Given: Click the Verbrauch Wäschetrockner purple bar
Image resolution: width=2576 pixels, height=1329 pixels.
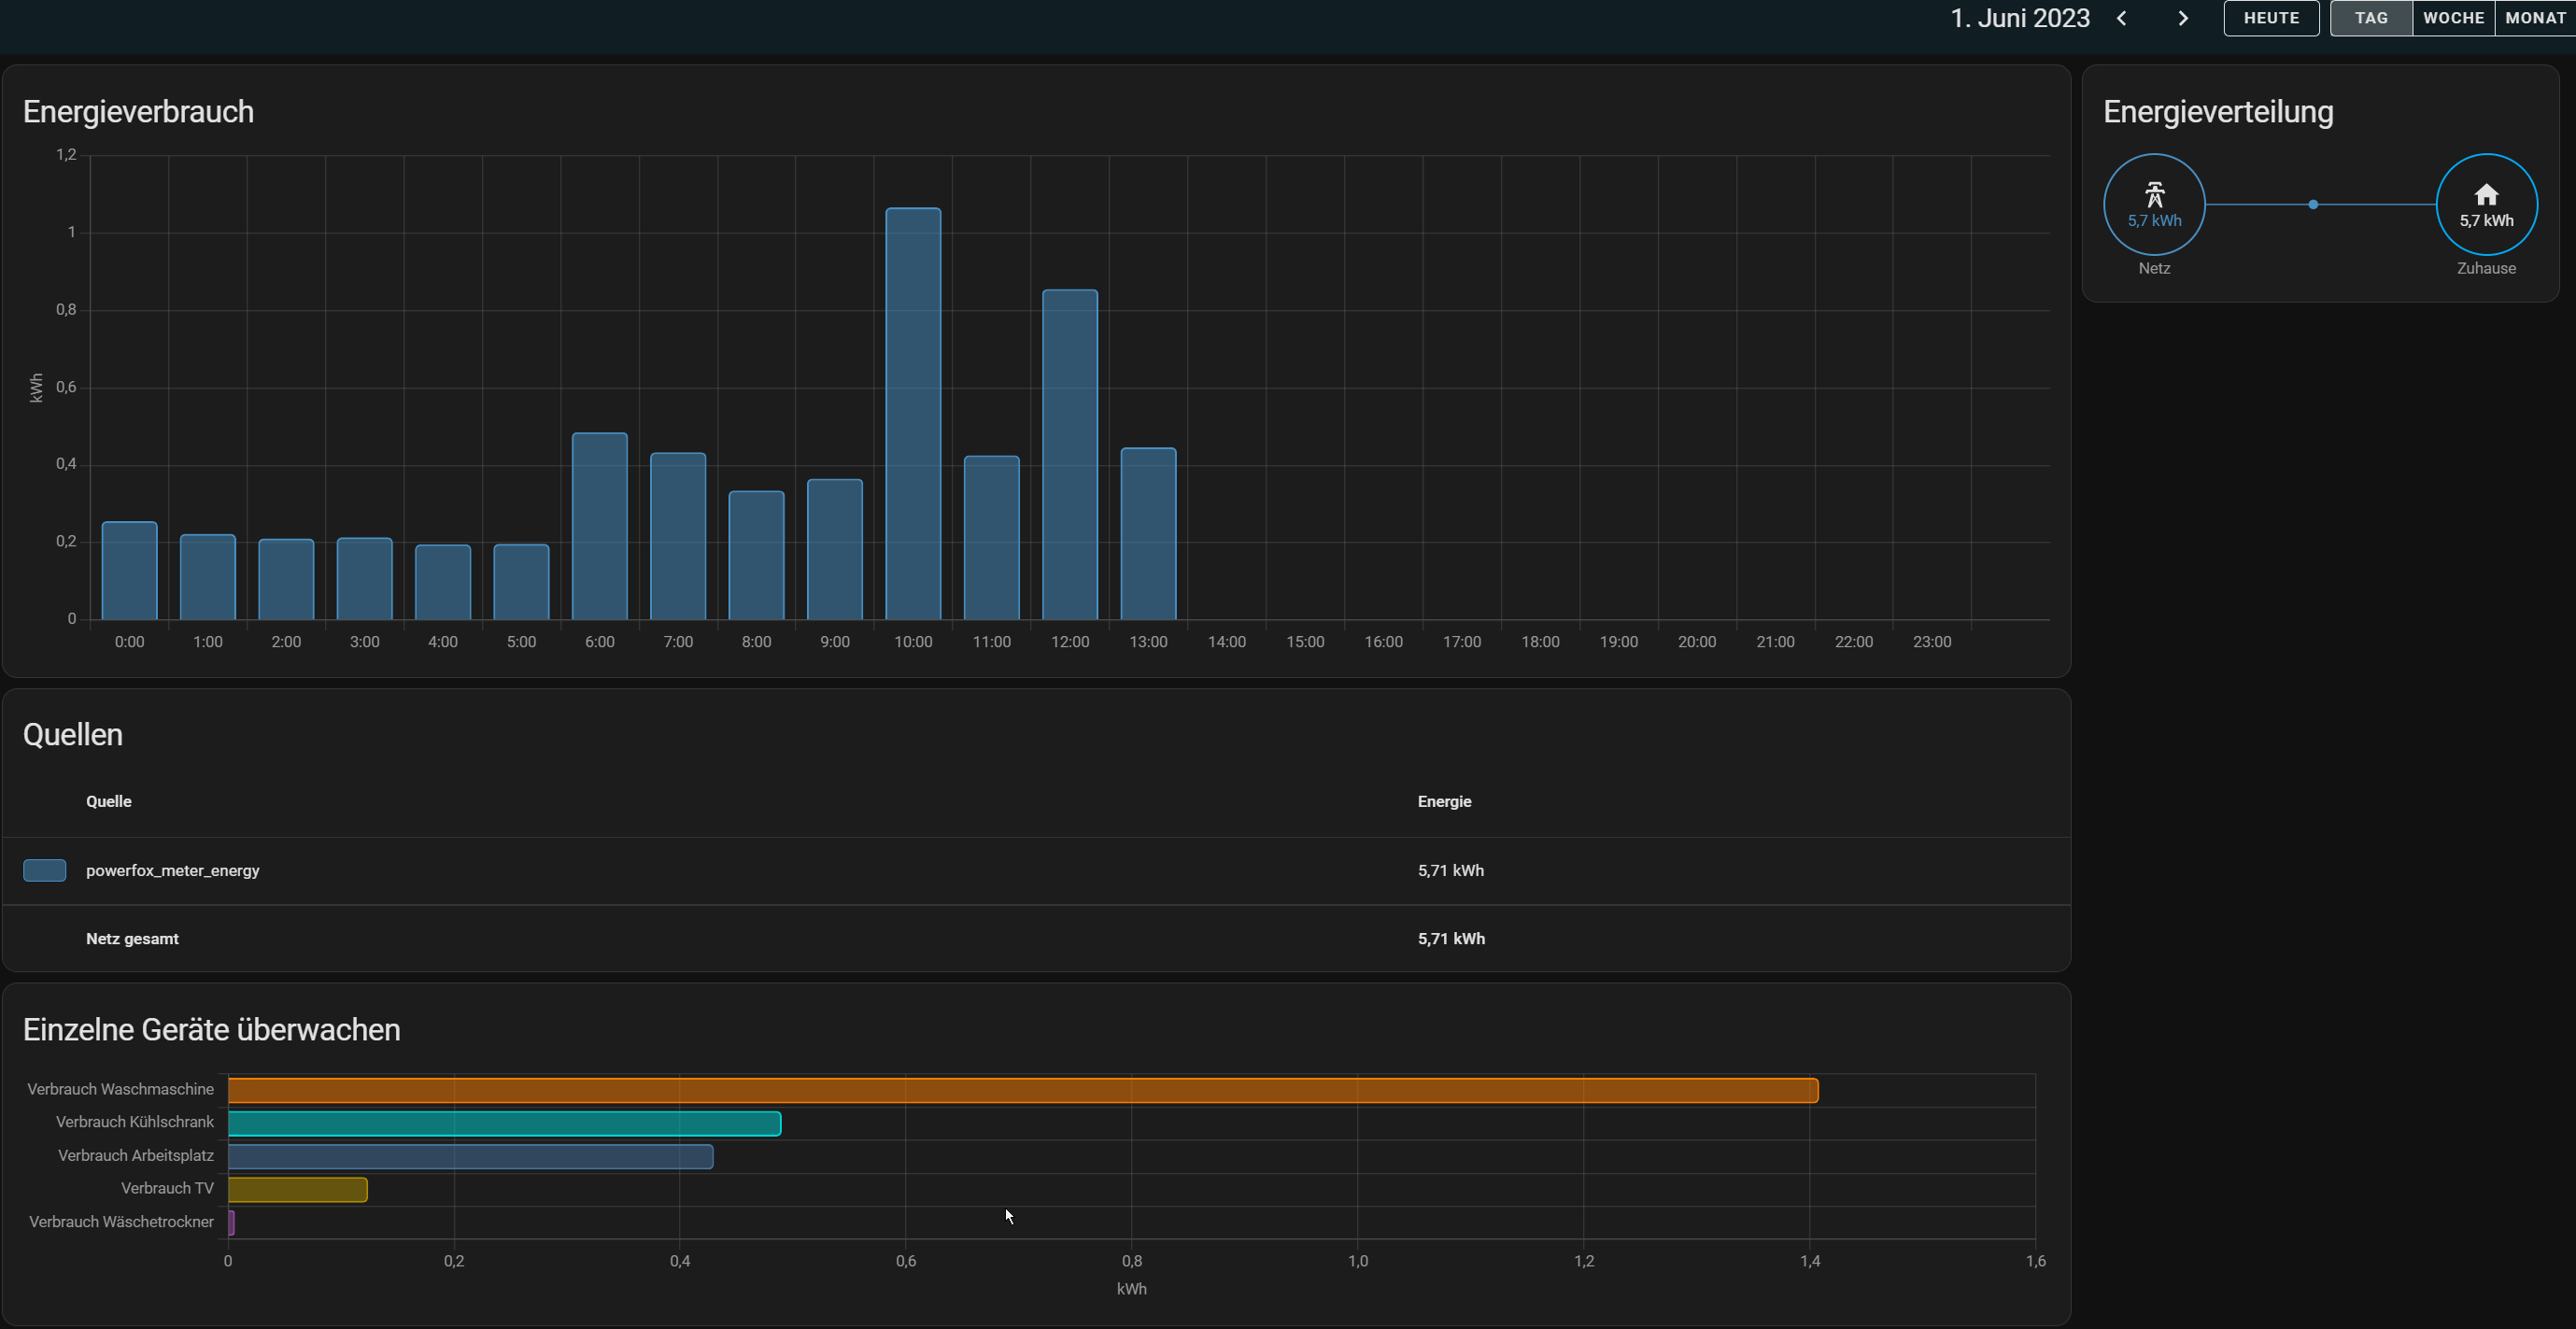Looking at the screenshot, I should pyautogui.click(x=231, y=1222).
